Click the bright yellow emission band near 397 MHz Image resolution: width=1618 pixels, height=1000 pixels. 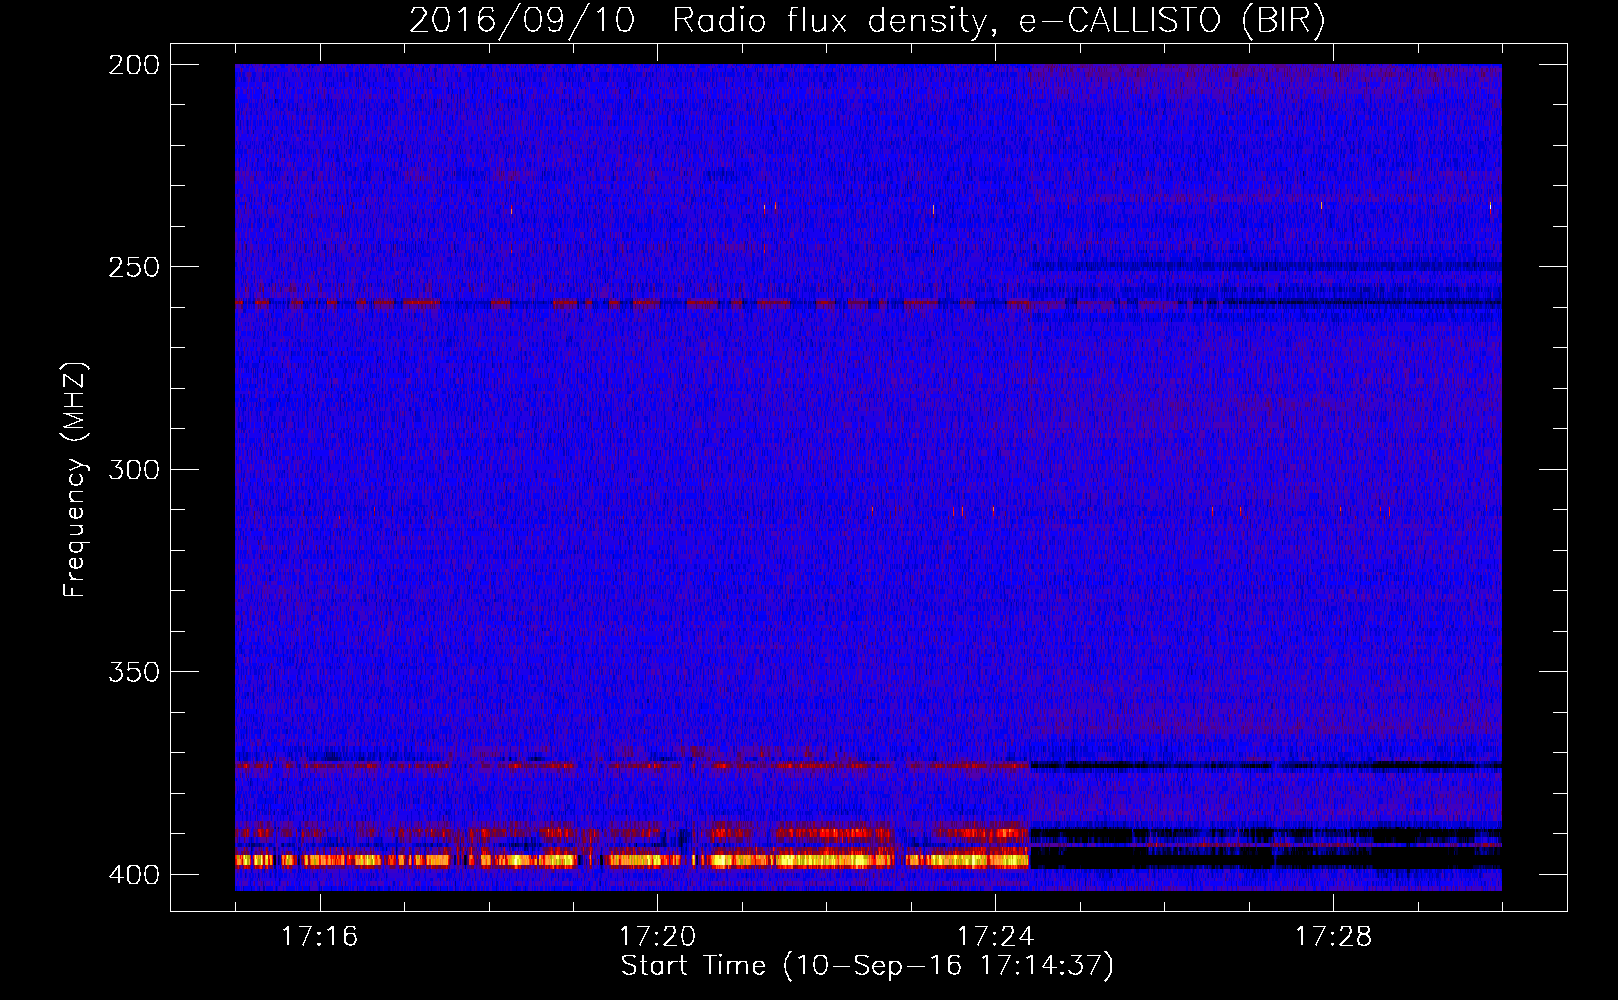[x=632, y=859]
